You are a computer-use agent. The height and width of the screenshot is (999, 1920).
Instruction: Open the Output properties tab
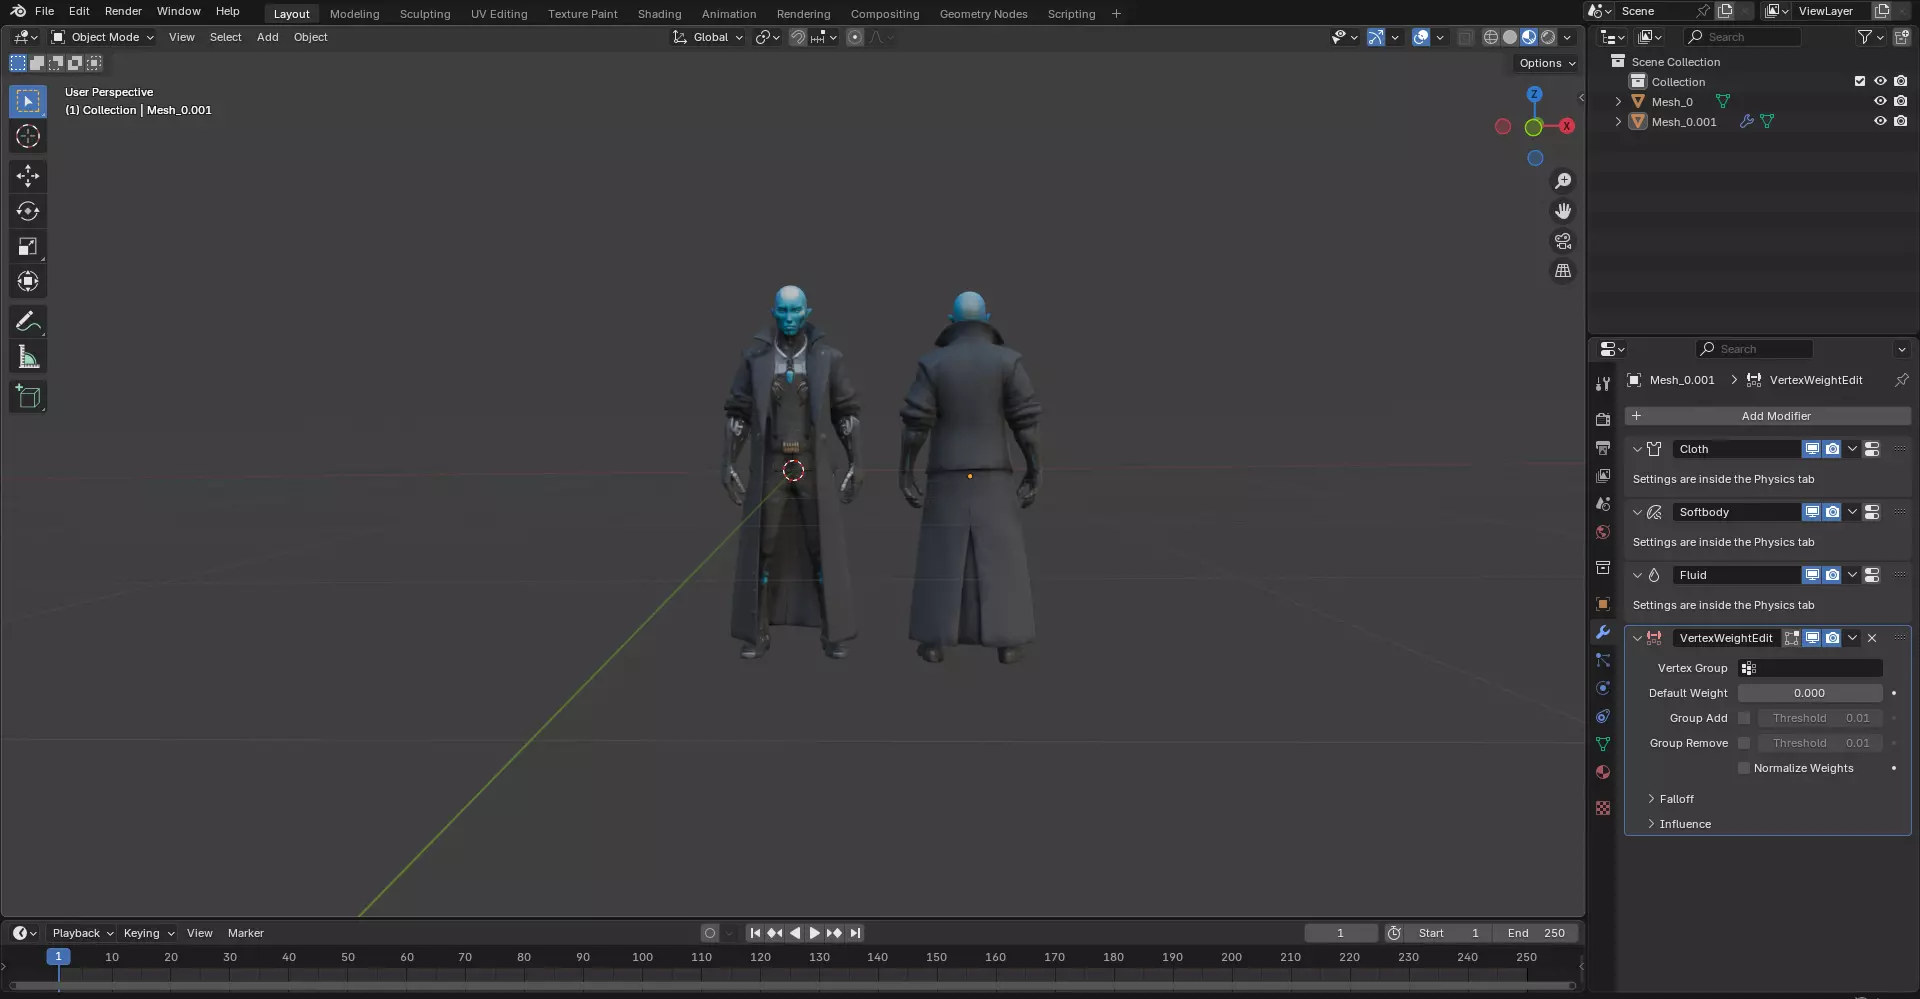pos(1603,448)
